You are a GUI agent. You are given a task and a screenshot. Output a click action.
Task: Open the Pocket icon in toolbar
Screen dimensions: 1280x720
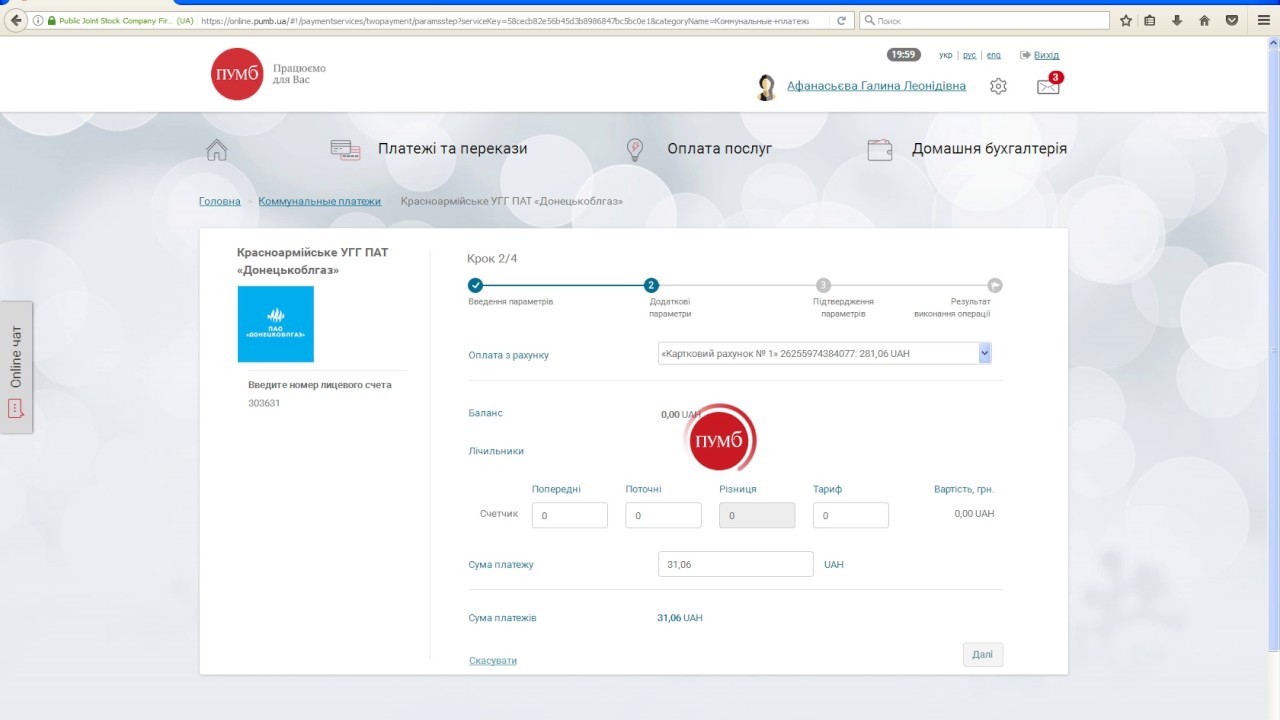1232,20
